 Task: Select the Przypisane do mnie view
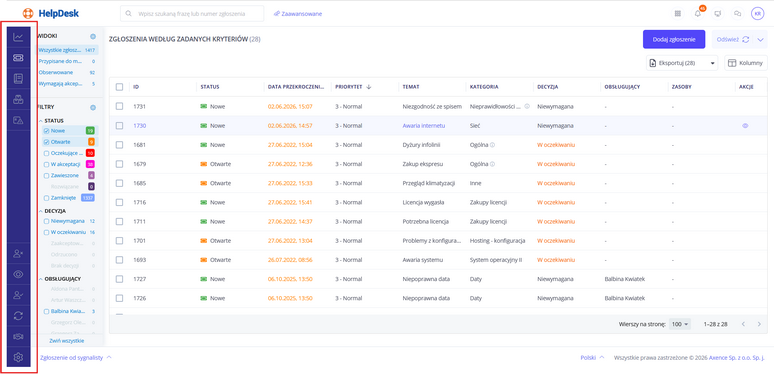[67, 61]
